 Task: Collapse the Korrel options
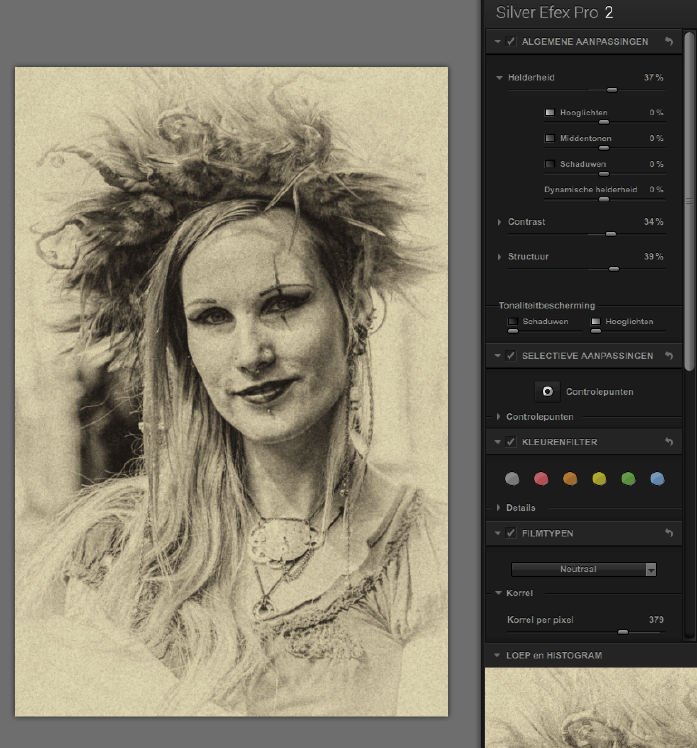pos(499,593)
